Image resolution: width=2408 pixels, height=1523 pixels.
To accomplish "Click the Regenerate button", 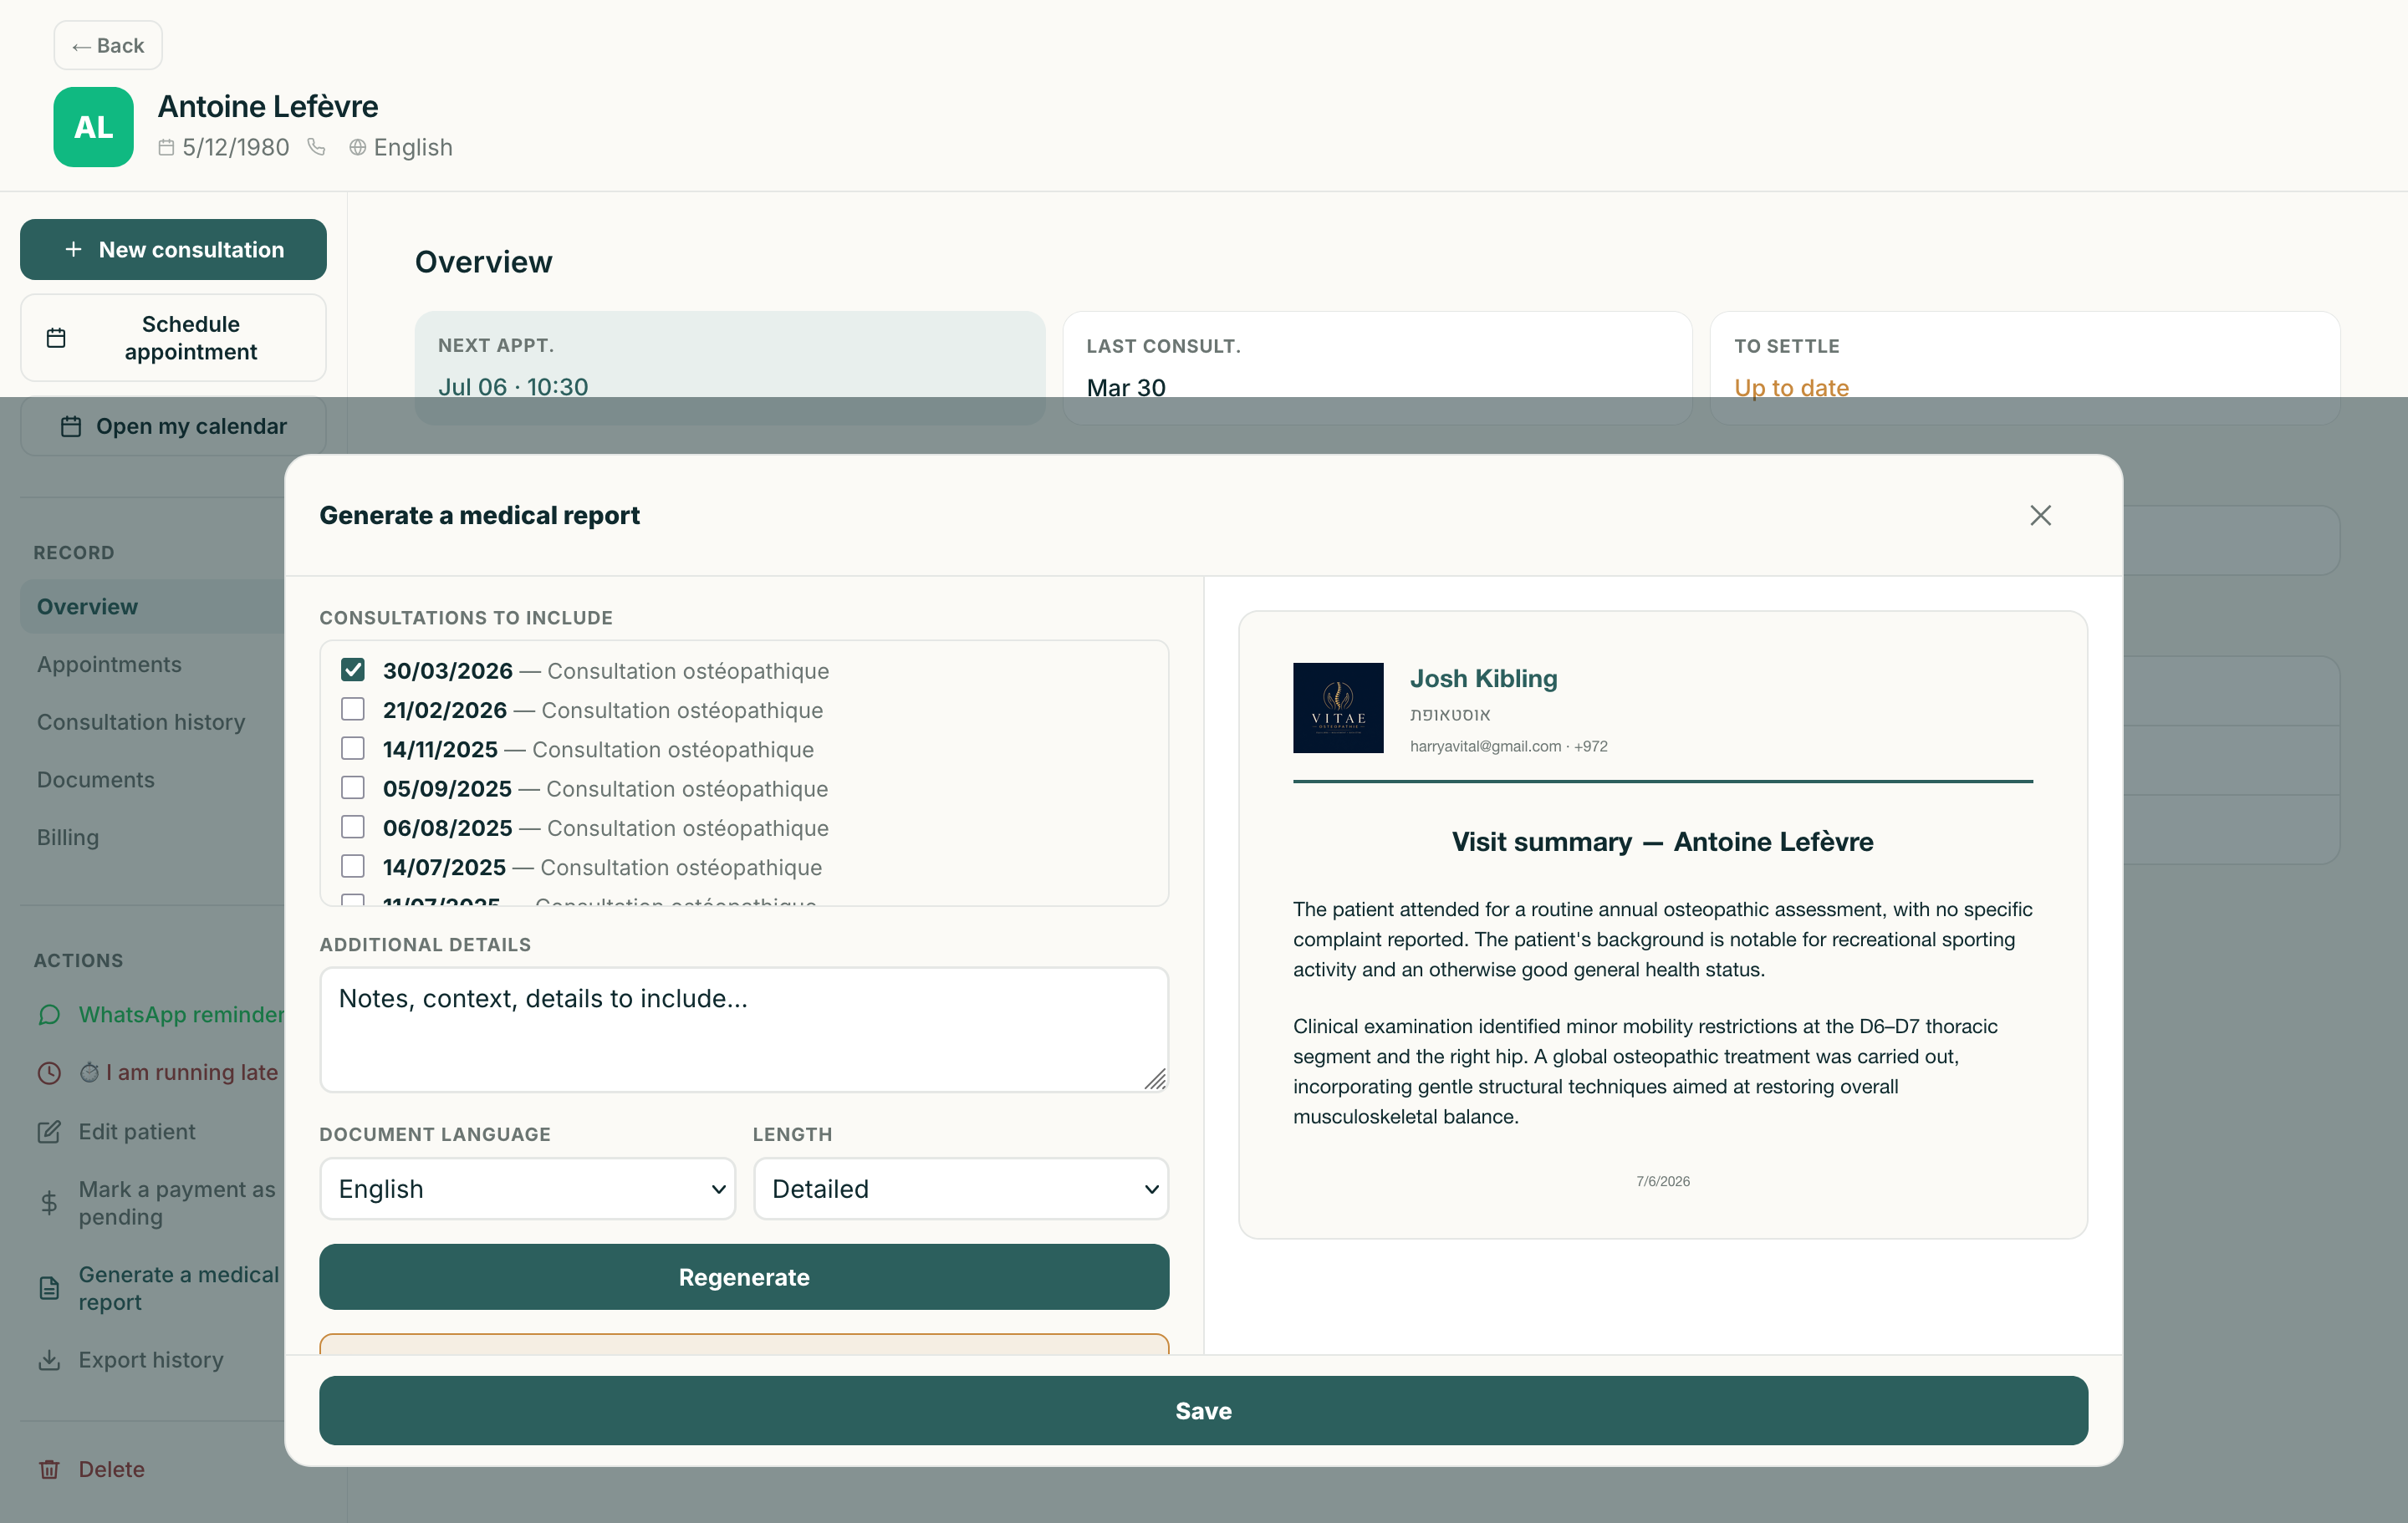I will [x=744, y=1277].
